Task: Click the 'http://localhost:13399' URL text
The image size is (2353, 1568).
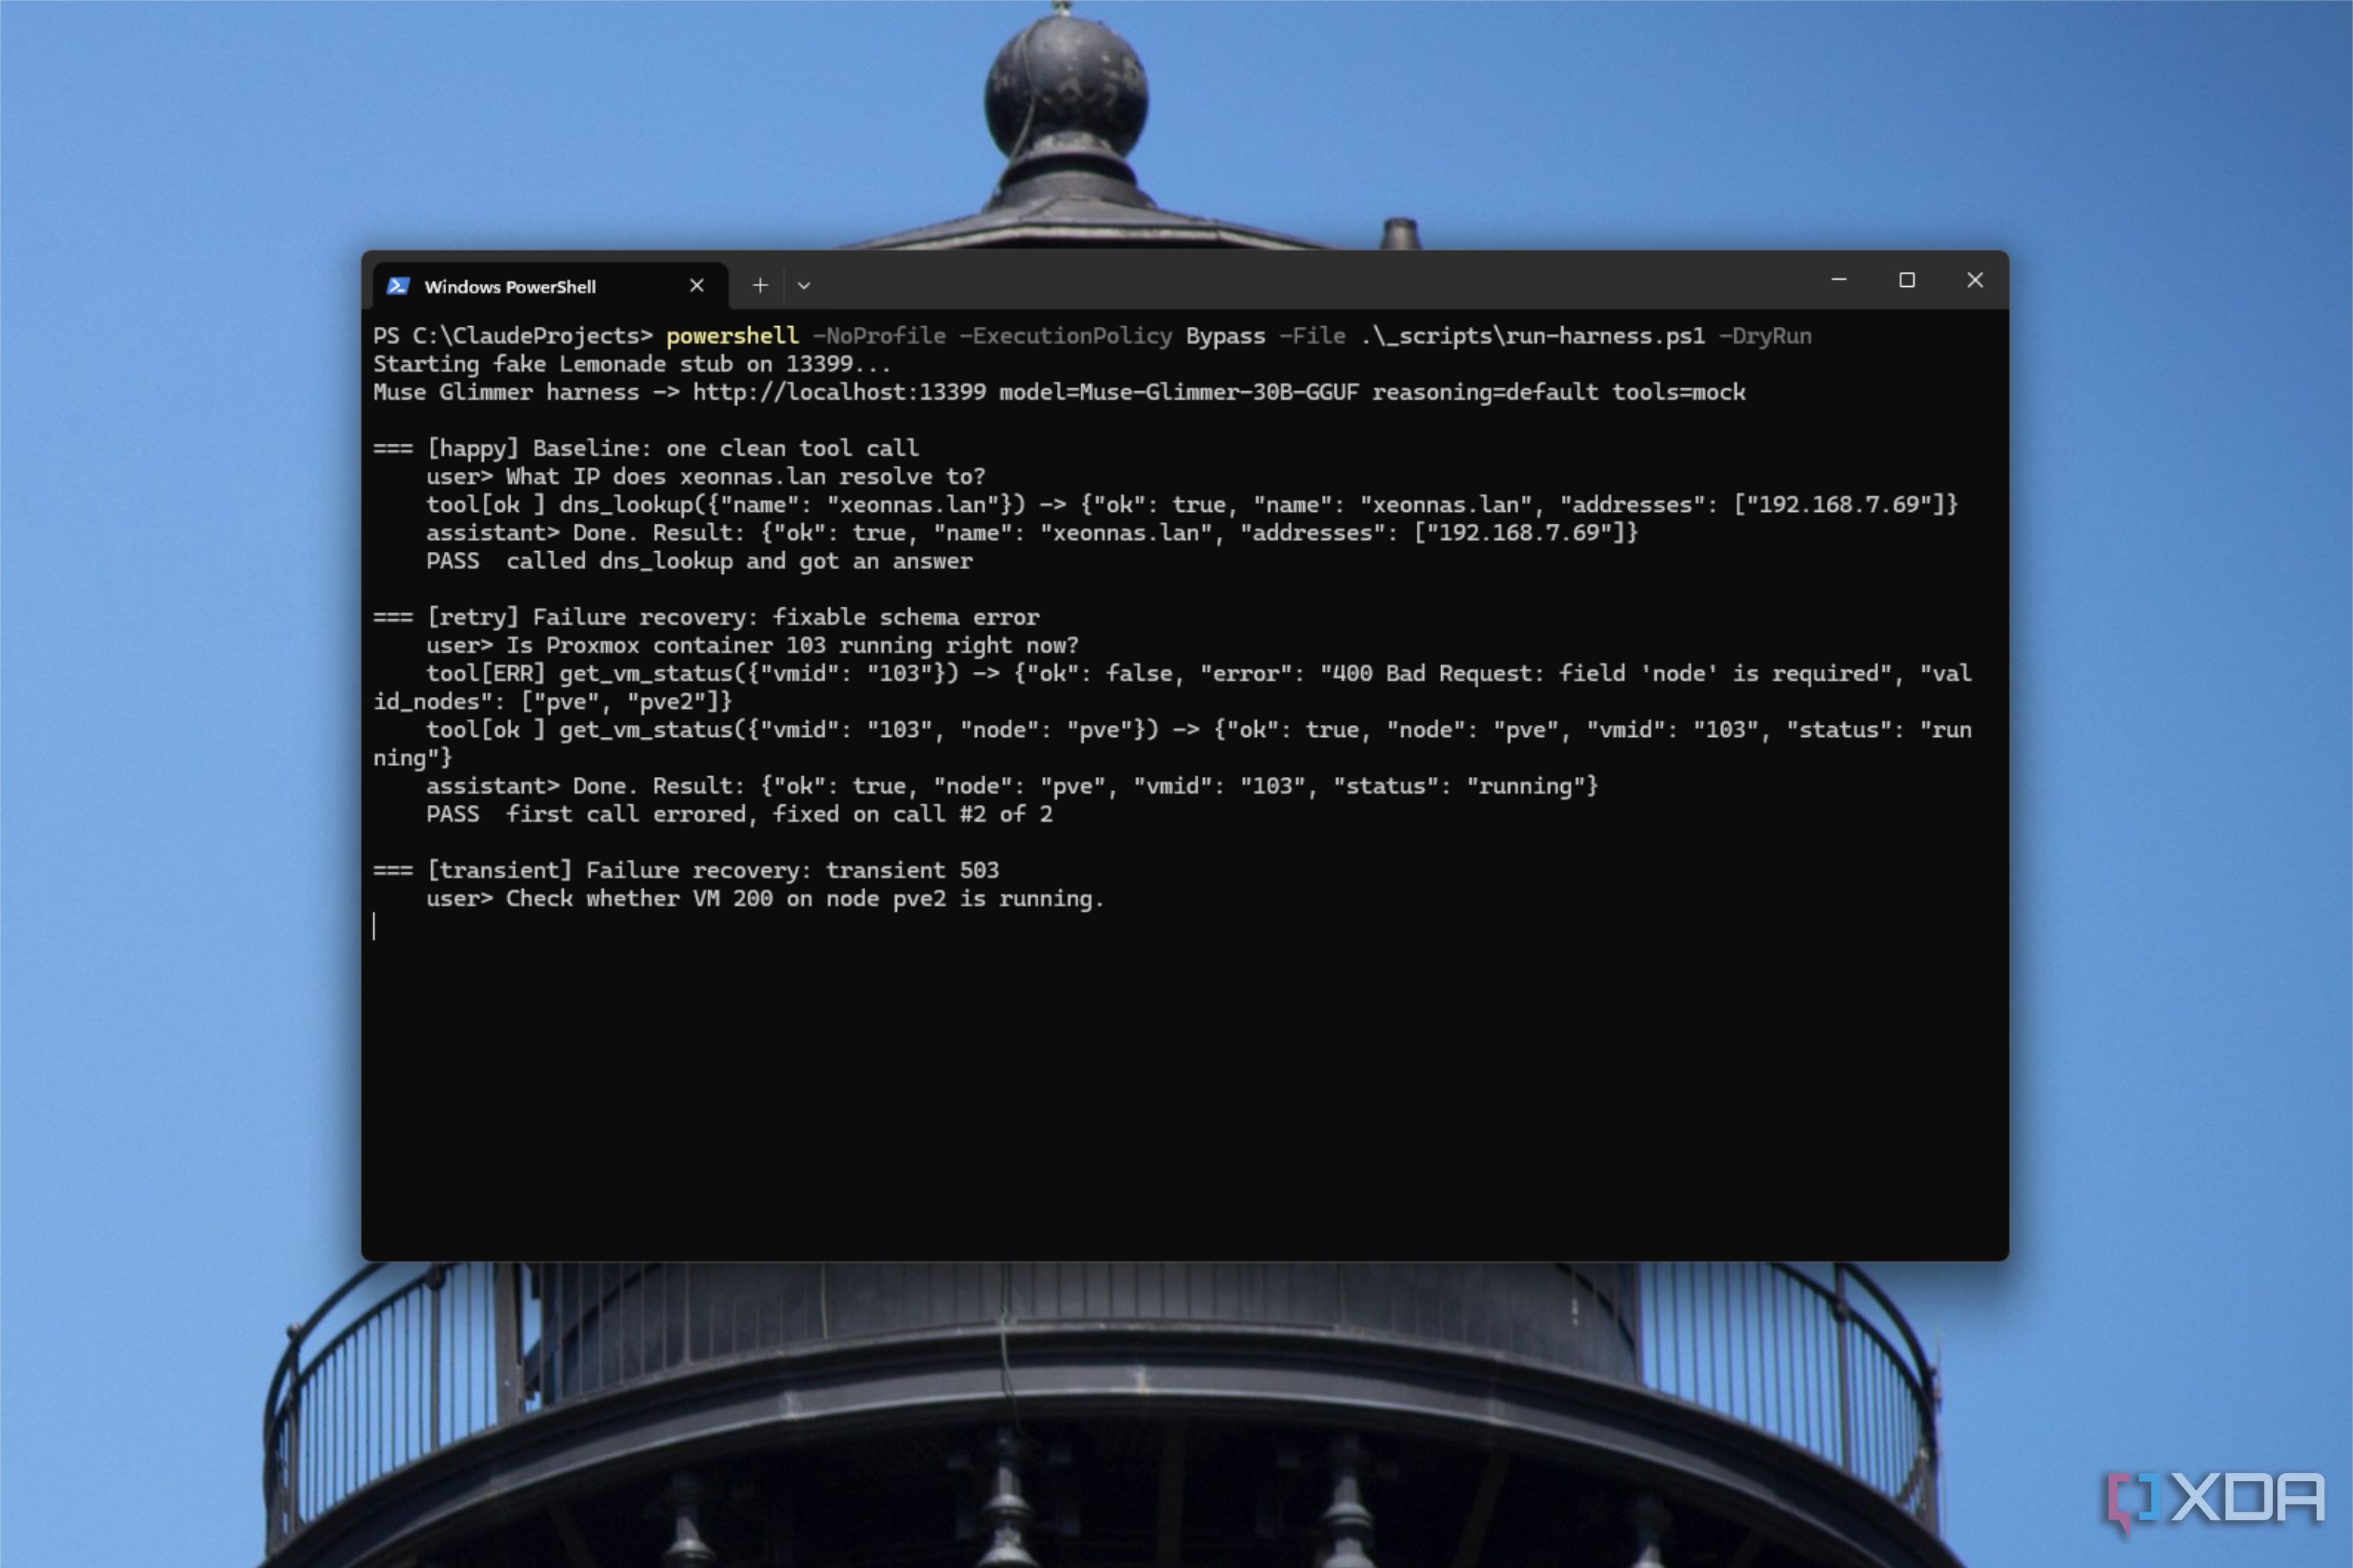Action: (839, 392)
